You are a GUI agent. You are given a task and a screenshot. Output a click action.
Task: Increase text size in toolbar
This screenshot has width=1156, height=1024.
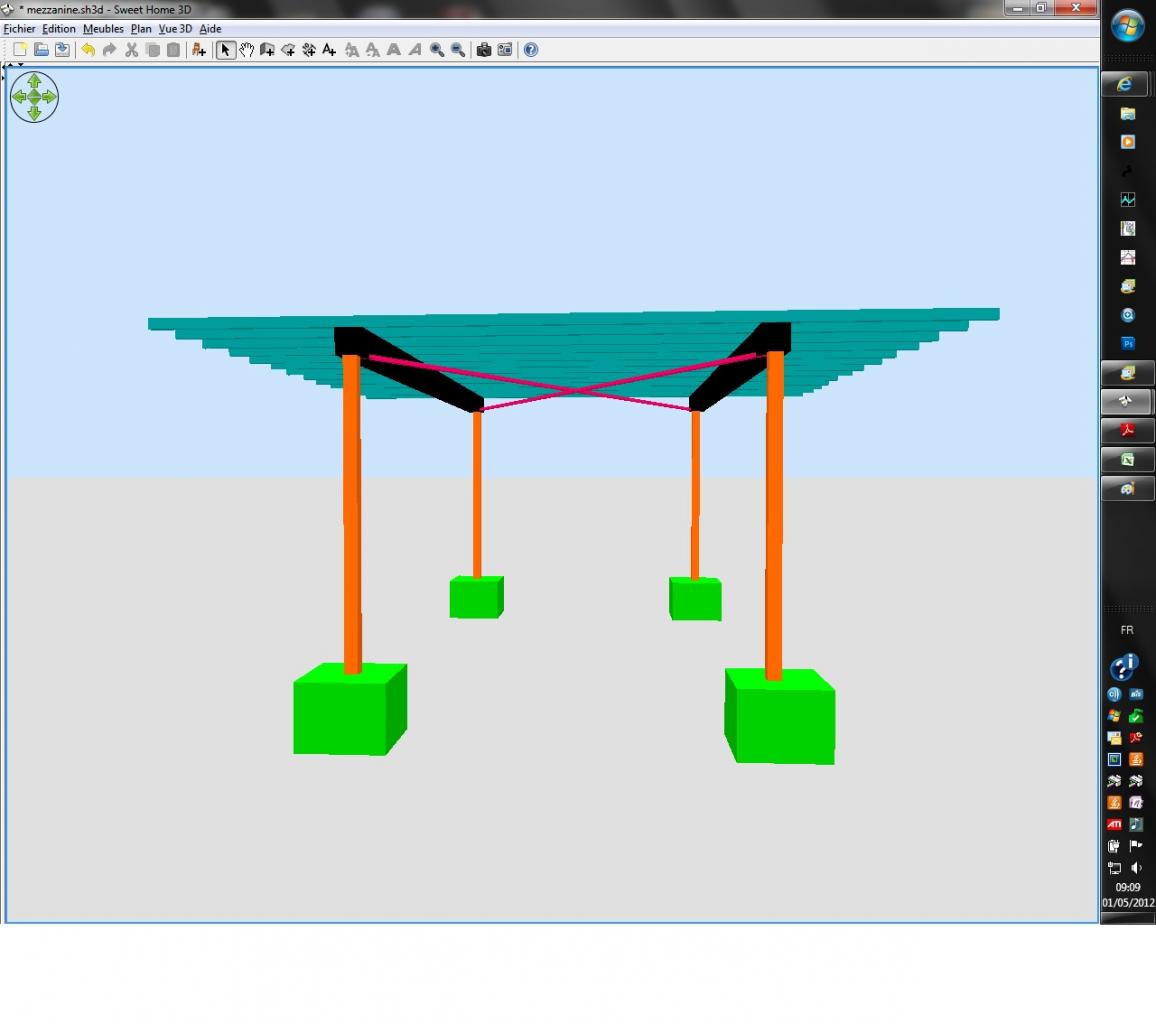pos(352,49)
